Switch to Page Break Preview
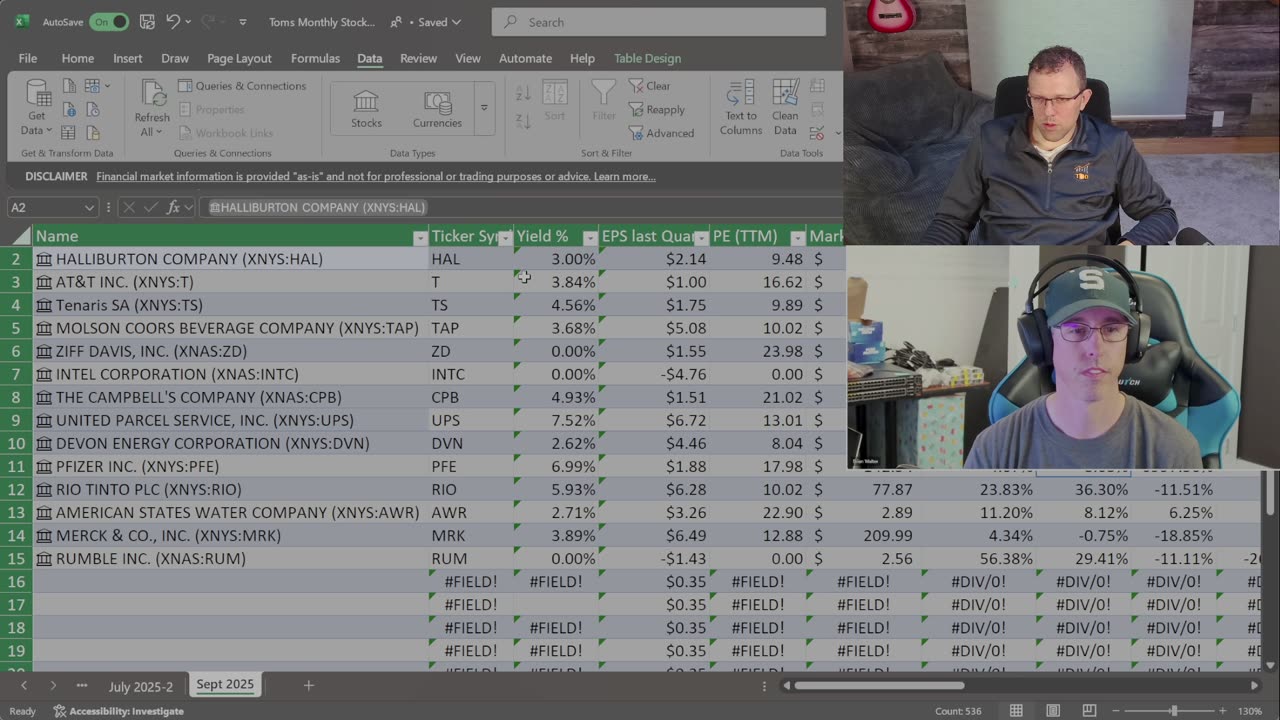The image size is (1280, 720). [x=1089, y=711]
